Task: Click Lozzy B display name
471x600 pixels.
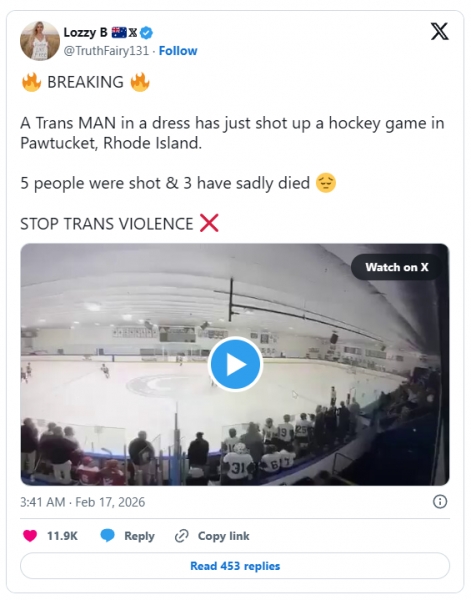Action: tap(85, 33)
